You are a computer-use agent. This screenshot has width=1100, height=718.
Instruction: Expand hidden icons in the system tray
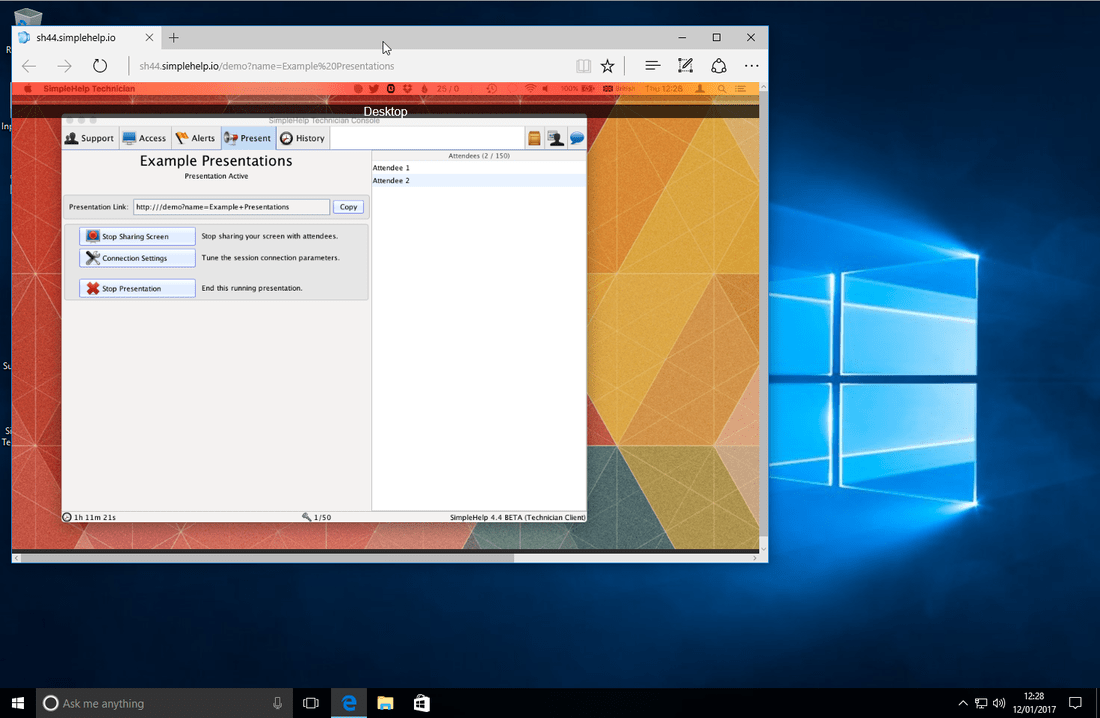962,702
